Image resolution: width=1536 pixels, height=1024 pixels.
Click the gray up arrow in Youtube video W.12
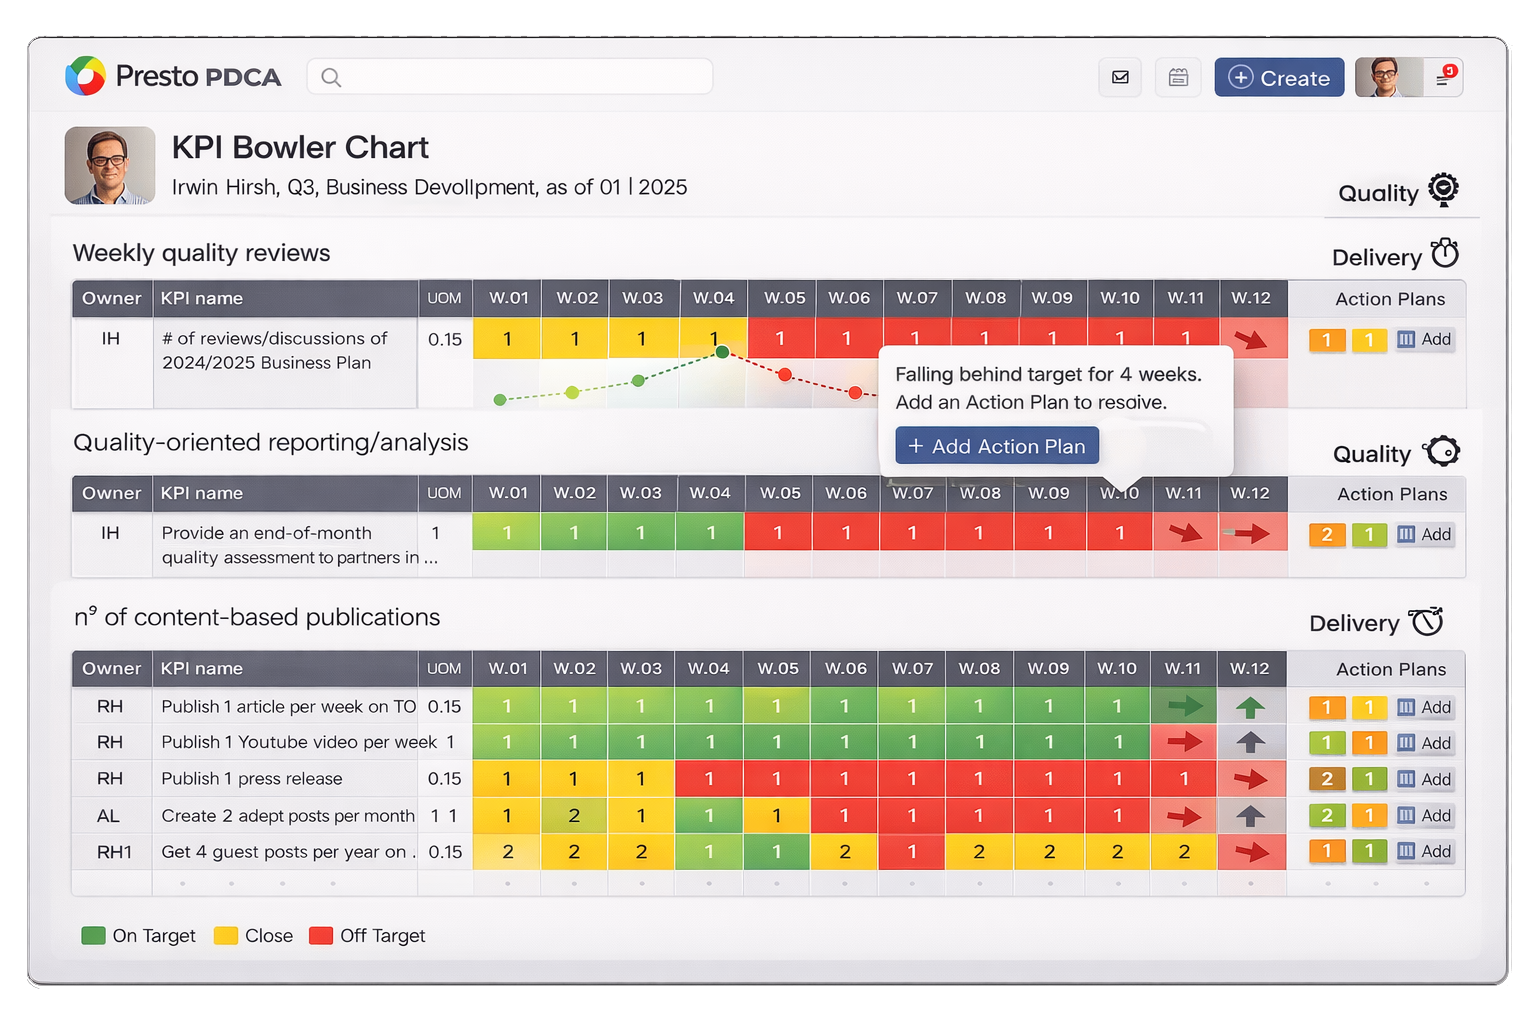click(1250, 743)
